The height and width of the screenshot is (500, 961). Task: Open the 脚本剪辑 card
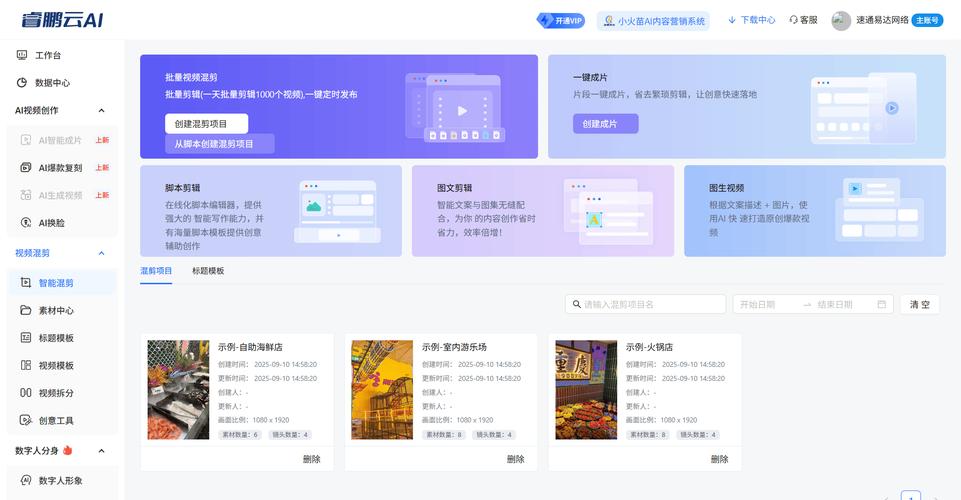271,211
